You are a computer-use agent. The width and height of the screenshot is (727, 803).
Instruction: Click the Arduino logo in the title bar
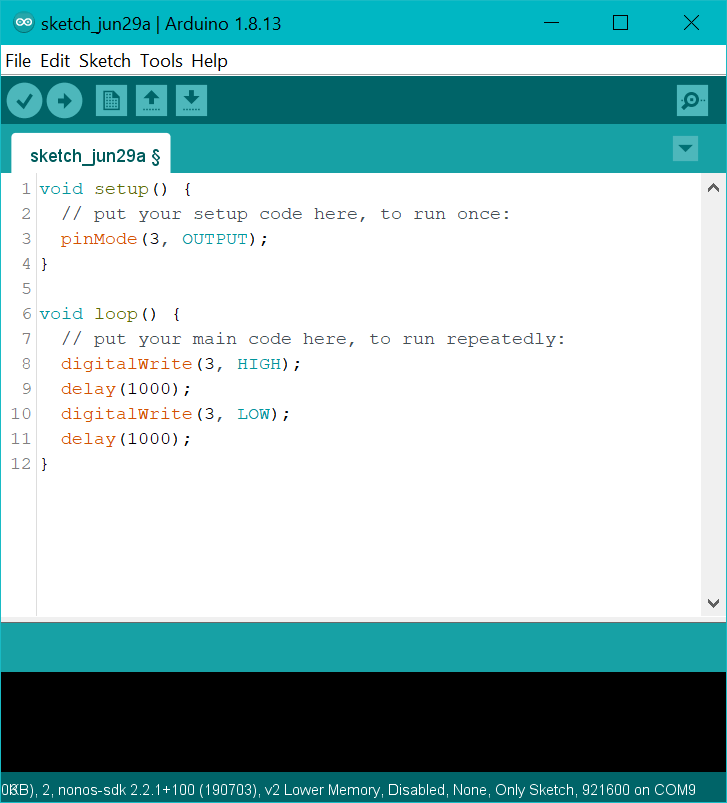(24, 23)
